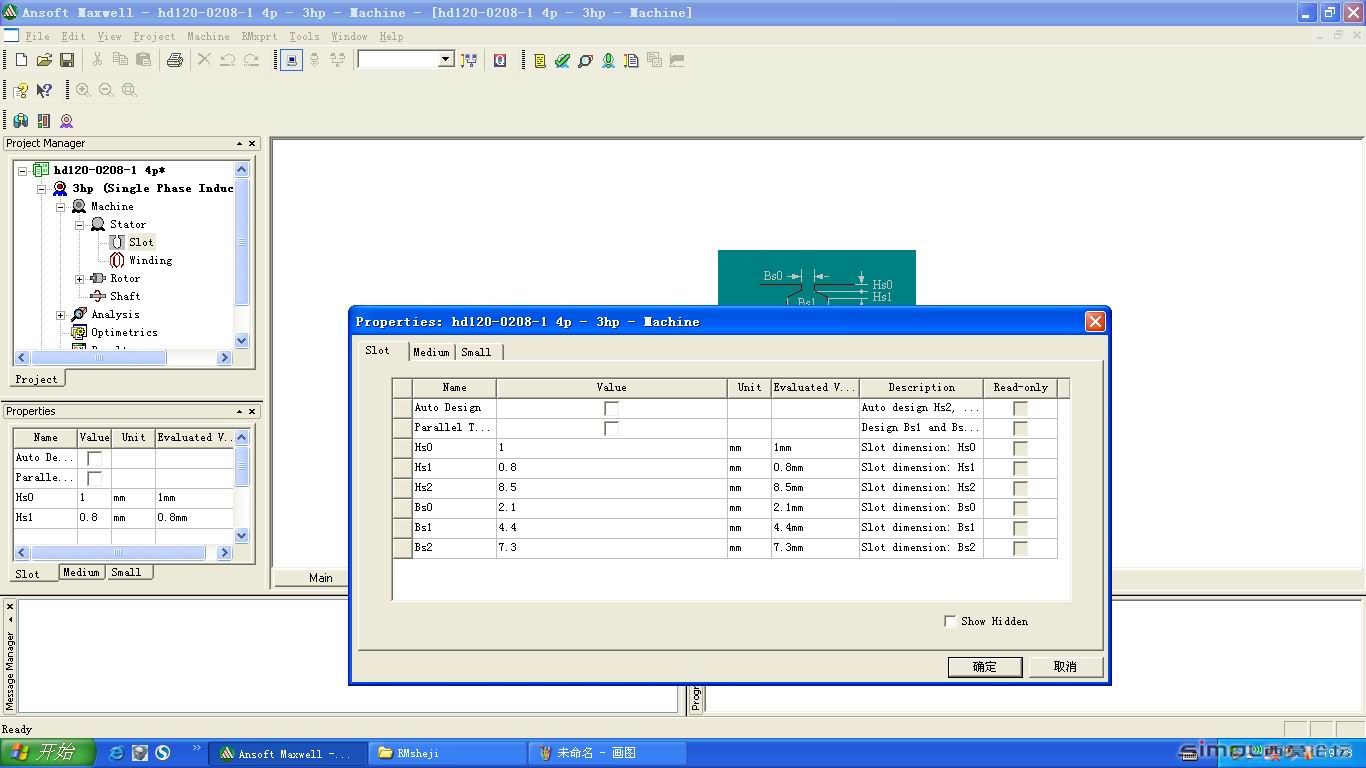Tick Auto De... checkbox in docked Properties panel
The width and height of the screenshot is (1366, 768).
94,458
